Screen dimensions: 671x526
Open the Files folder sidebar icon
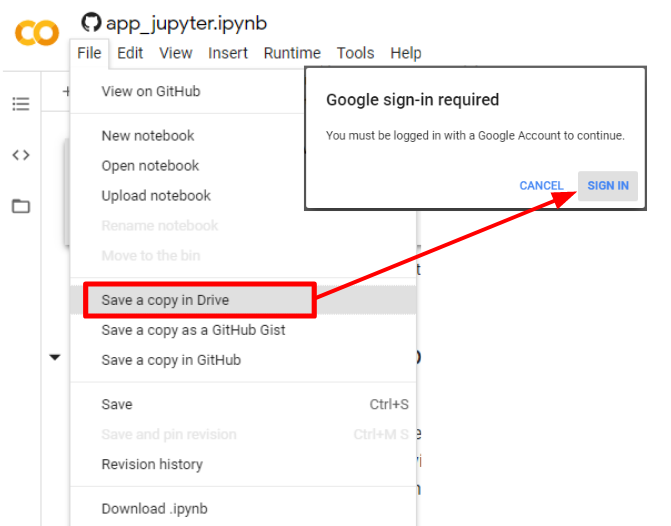(x=21, y=206)
